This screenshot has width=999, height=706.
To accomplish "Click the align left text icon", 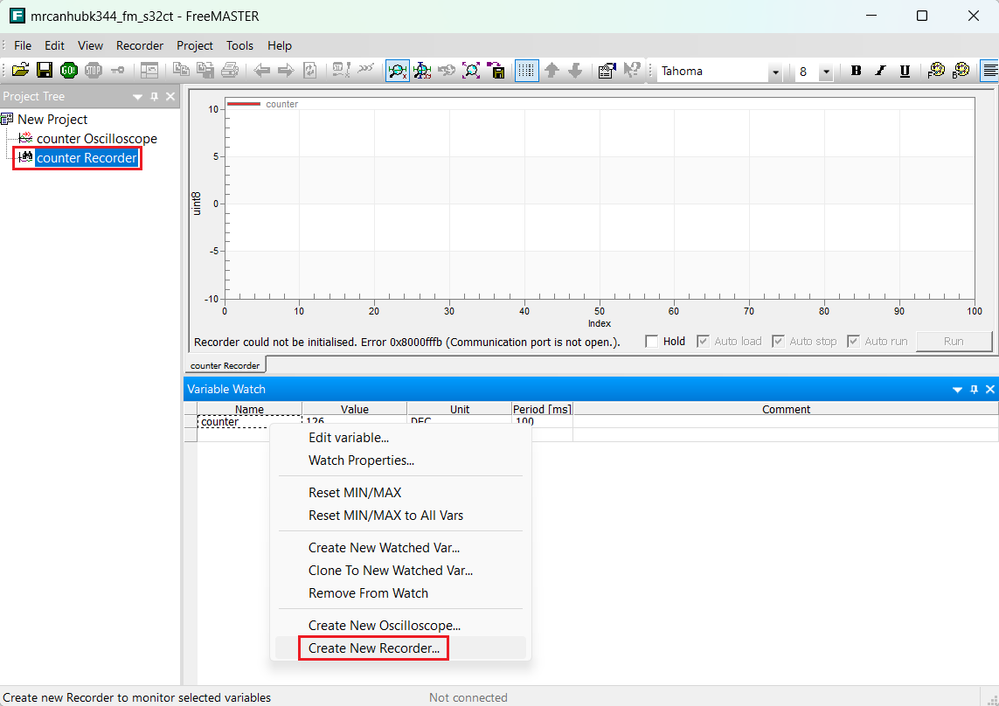I will (x=989, y=70).
